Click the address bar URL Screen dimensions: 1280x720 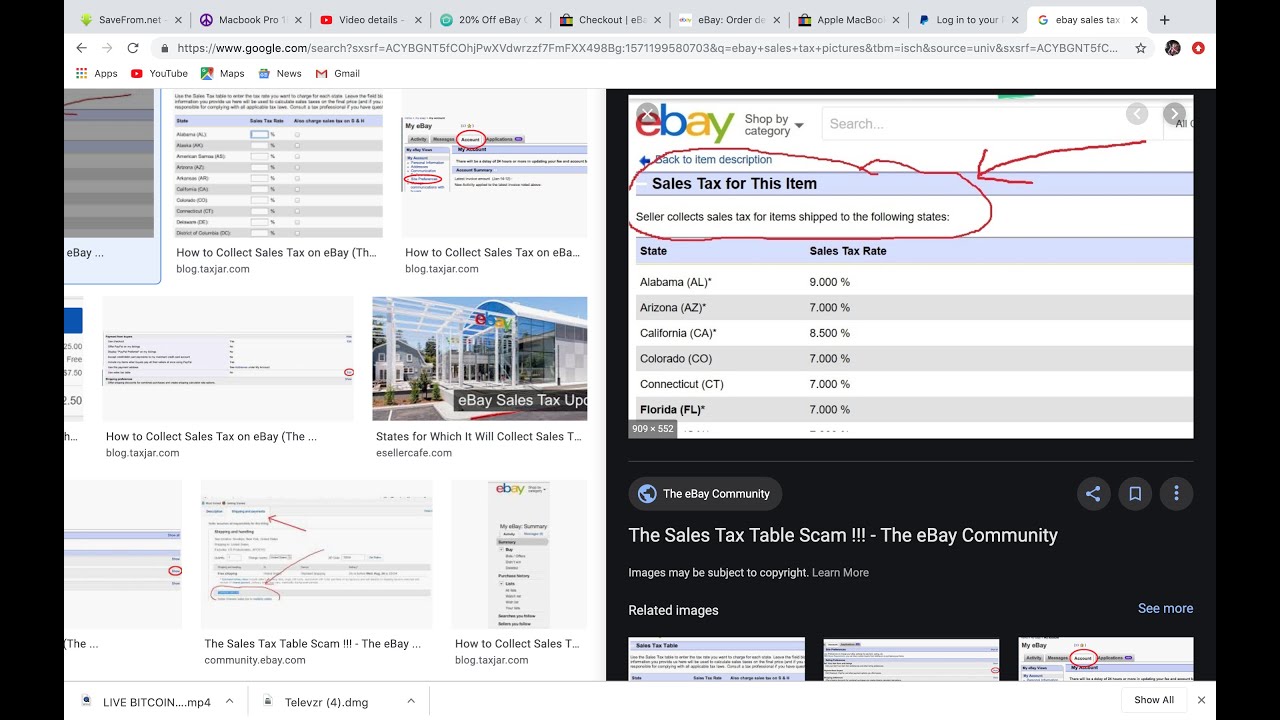click(x=647, y=48)
